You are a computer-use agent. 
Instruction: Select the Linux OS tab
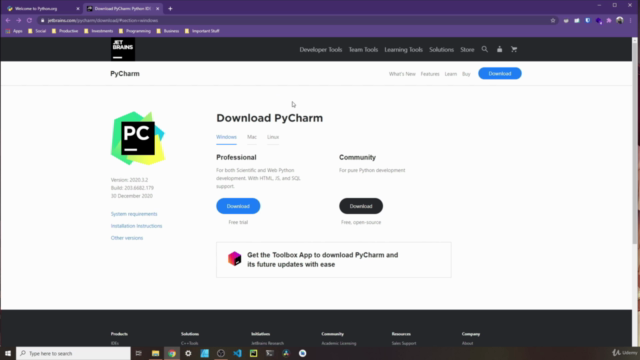(x=273, y=137)
